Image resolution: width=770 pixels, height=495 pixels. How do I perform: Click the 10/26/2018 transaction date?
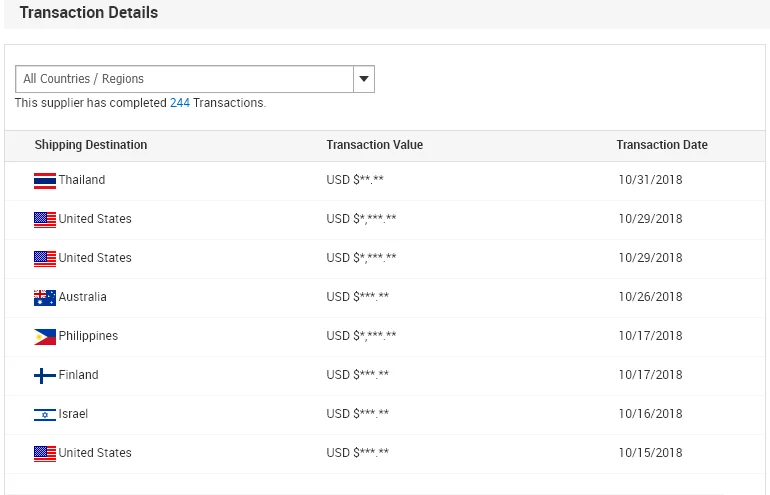coord(650,297)
